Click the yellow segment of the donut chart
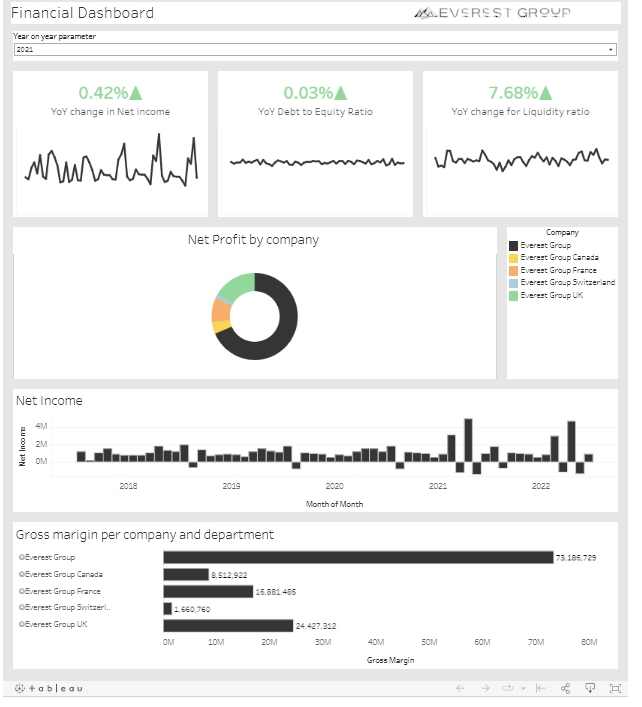The width and height of the screenshot is (642, 707). click(221, 327)
